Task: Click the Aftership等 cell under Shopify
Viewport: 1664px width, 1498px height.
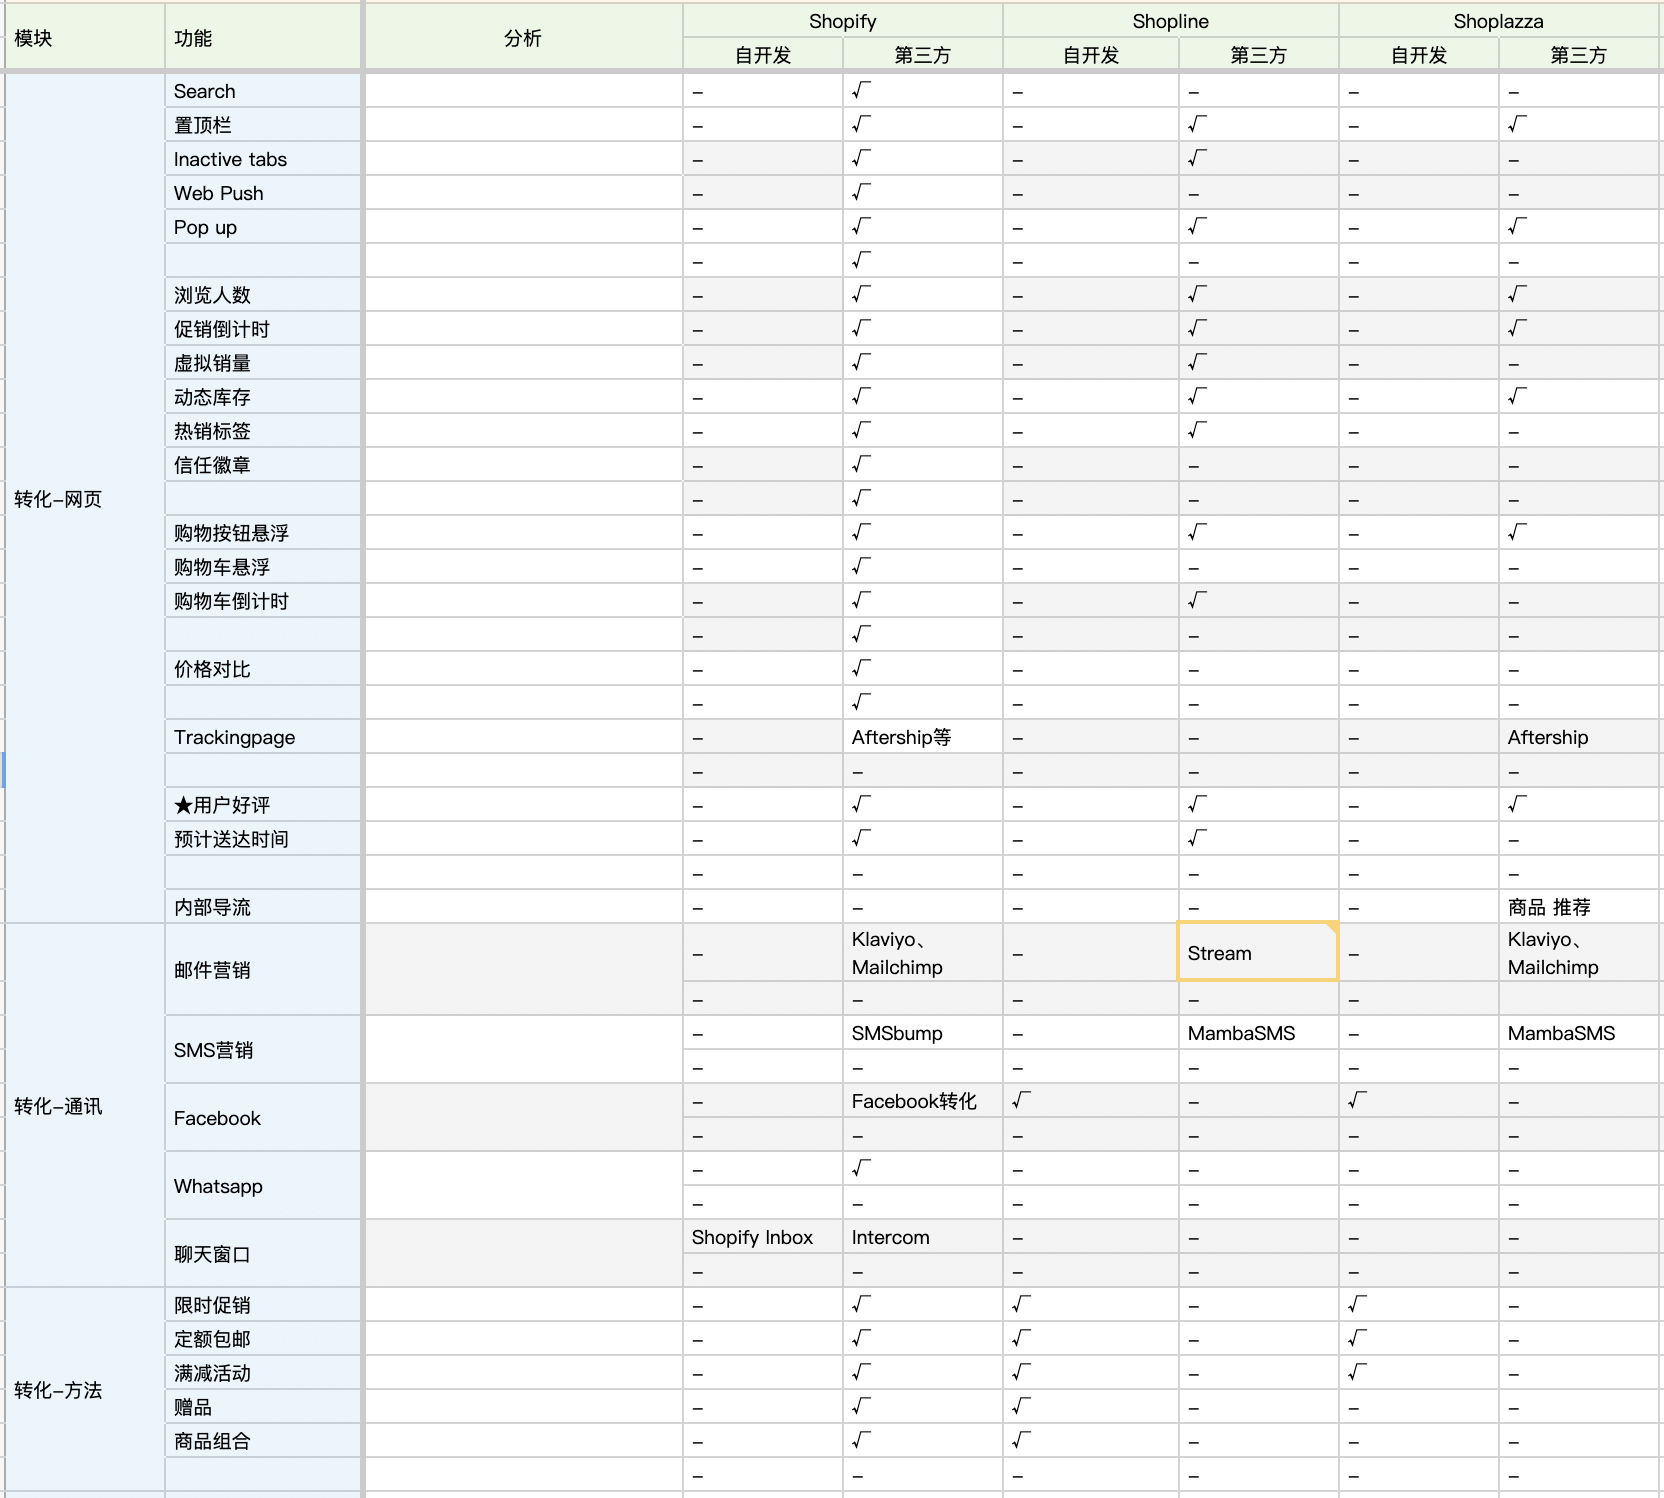Action: click(x=921, y=737)
